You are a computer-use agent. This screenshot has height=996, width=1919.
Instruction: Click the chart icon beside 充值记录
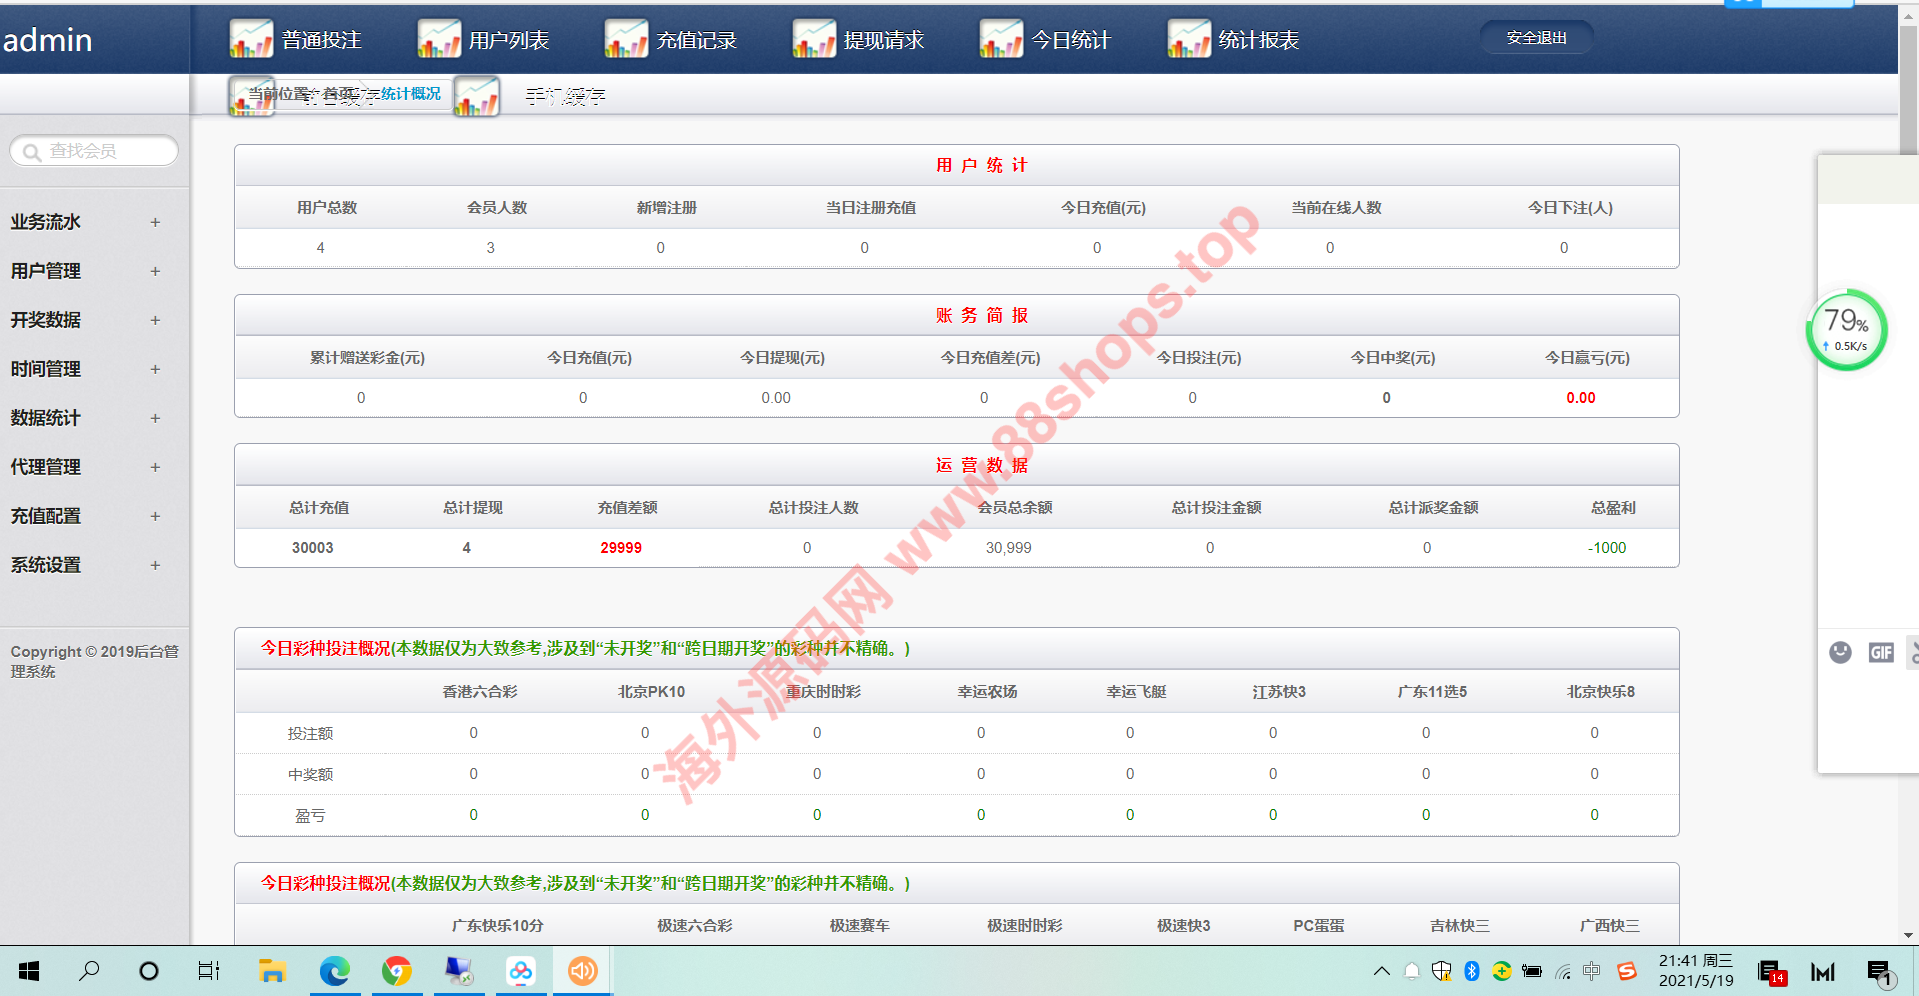pyautogui.click(x=626, y=40)
